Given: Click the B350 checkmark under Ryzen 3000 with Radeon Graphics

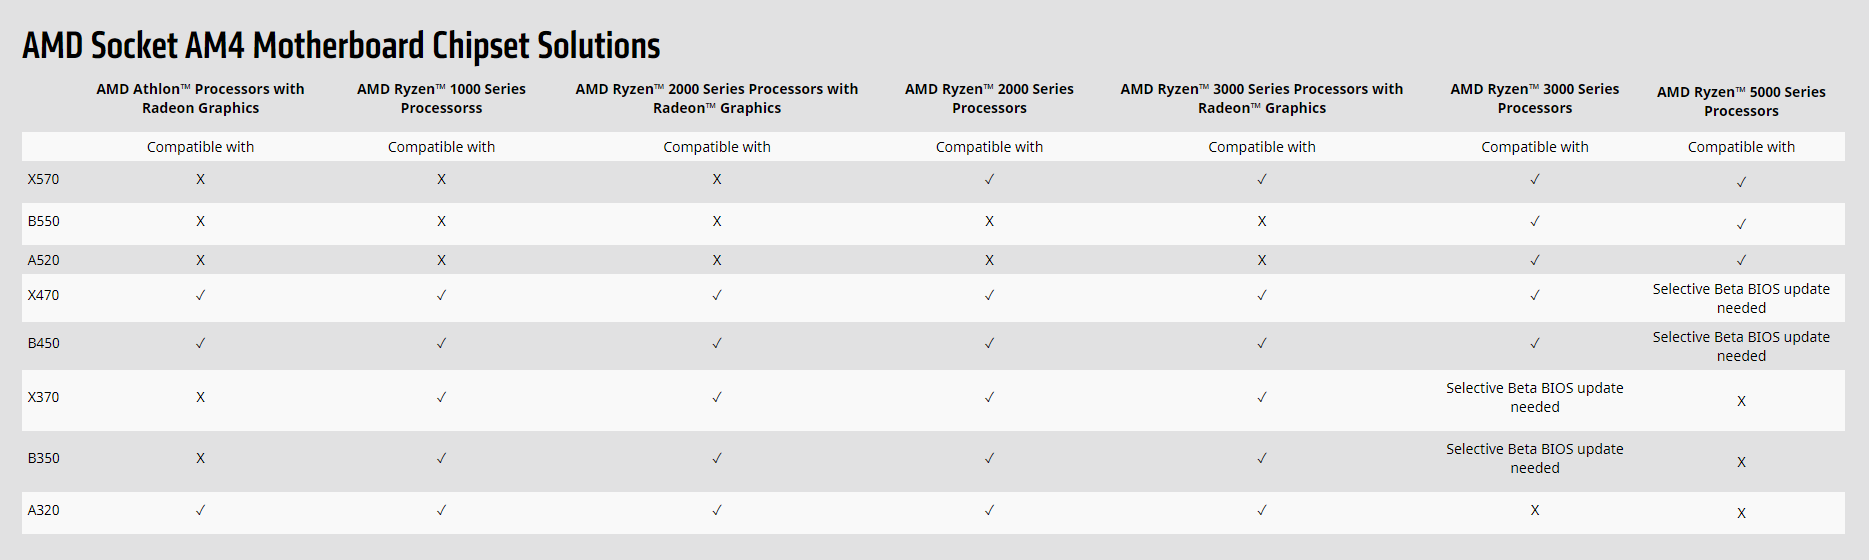Looking at the screenshot, I should coord(1261,458).
